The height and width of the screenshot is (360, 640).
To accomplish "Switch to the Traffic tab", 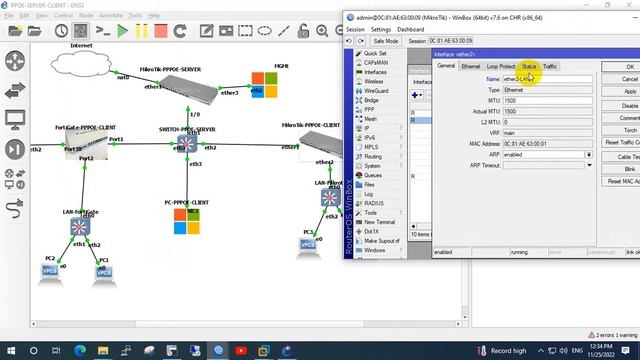I will coord(549,67).
